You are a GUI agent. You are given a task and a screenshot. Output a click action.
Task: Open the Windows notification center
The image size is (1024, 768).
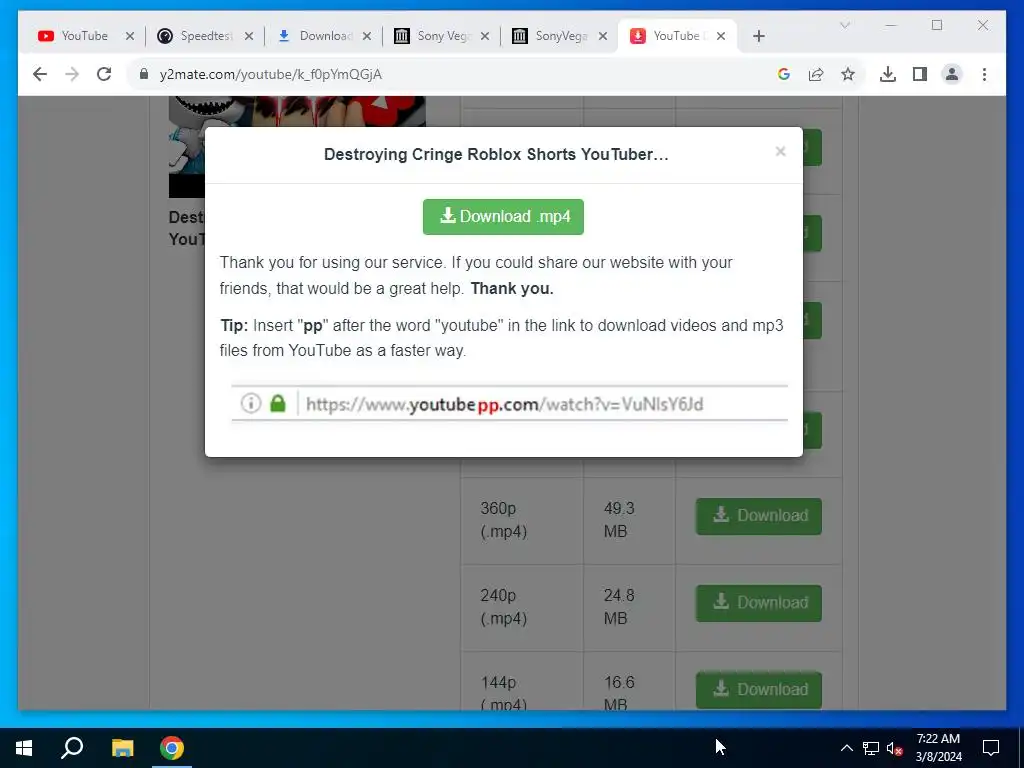click(x=991, y=748)
